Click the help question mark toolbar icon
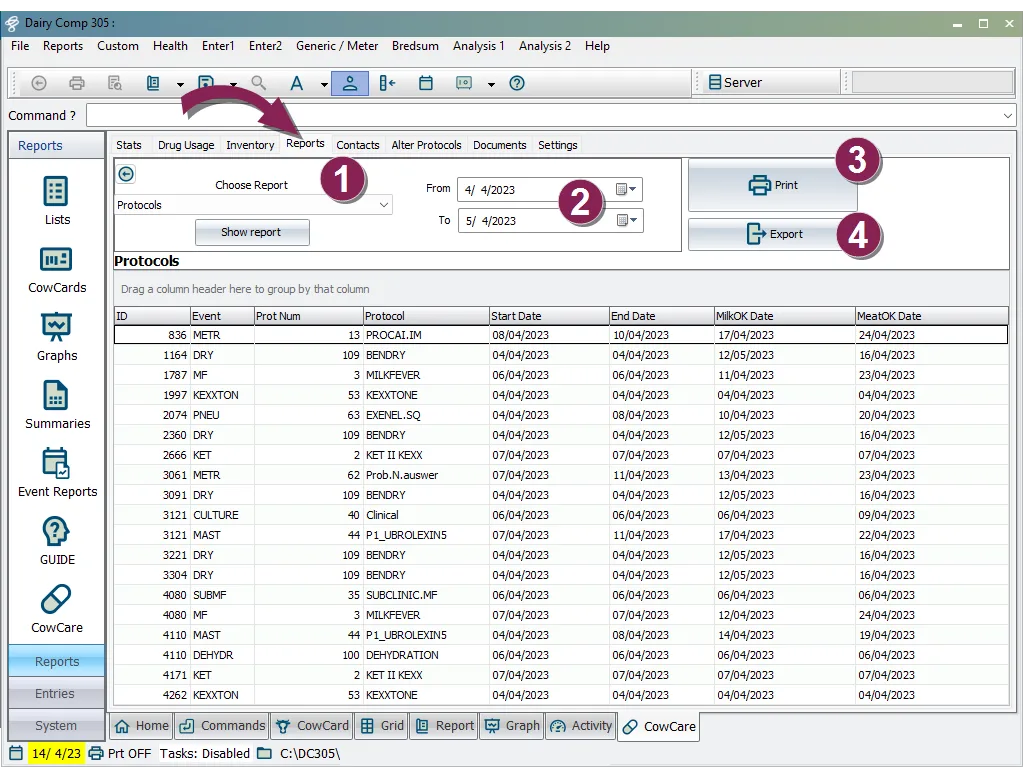Viewport: 1035px width, 779px height. tap(517, 83)
